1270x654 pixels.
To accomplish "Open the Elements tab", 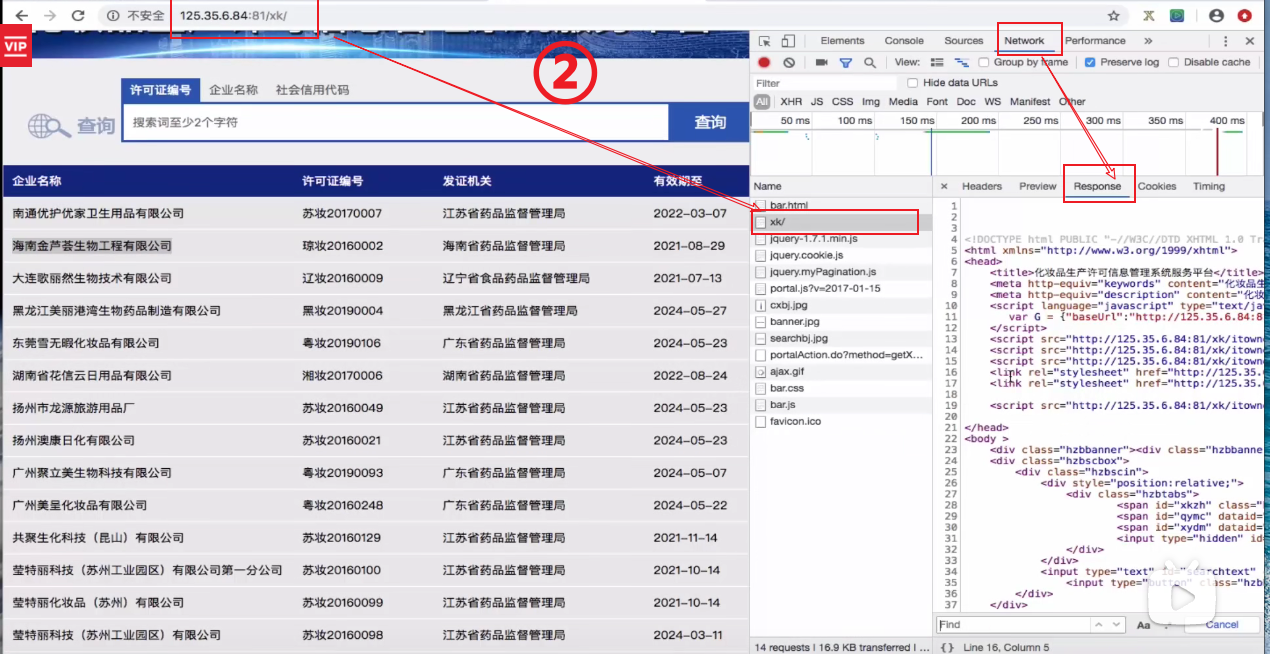I will point(842,41).
